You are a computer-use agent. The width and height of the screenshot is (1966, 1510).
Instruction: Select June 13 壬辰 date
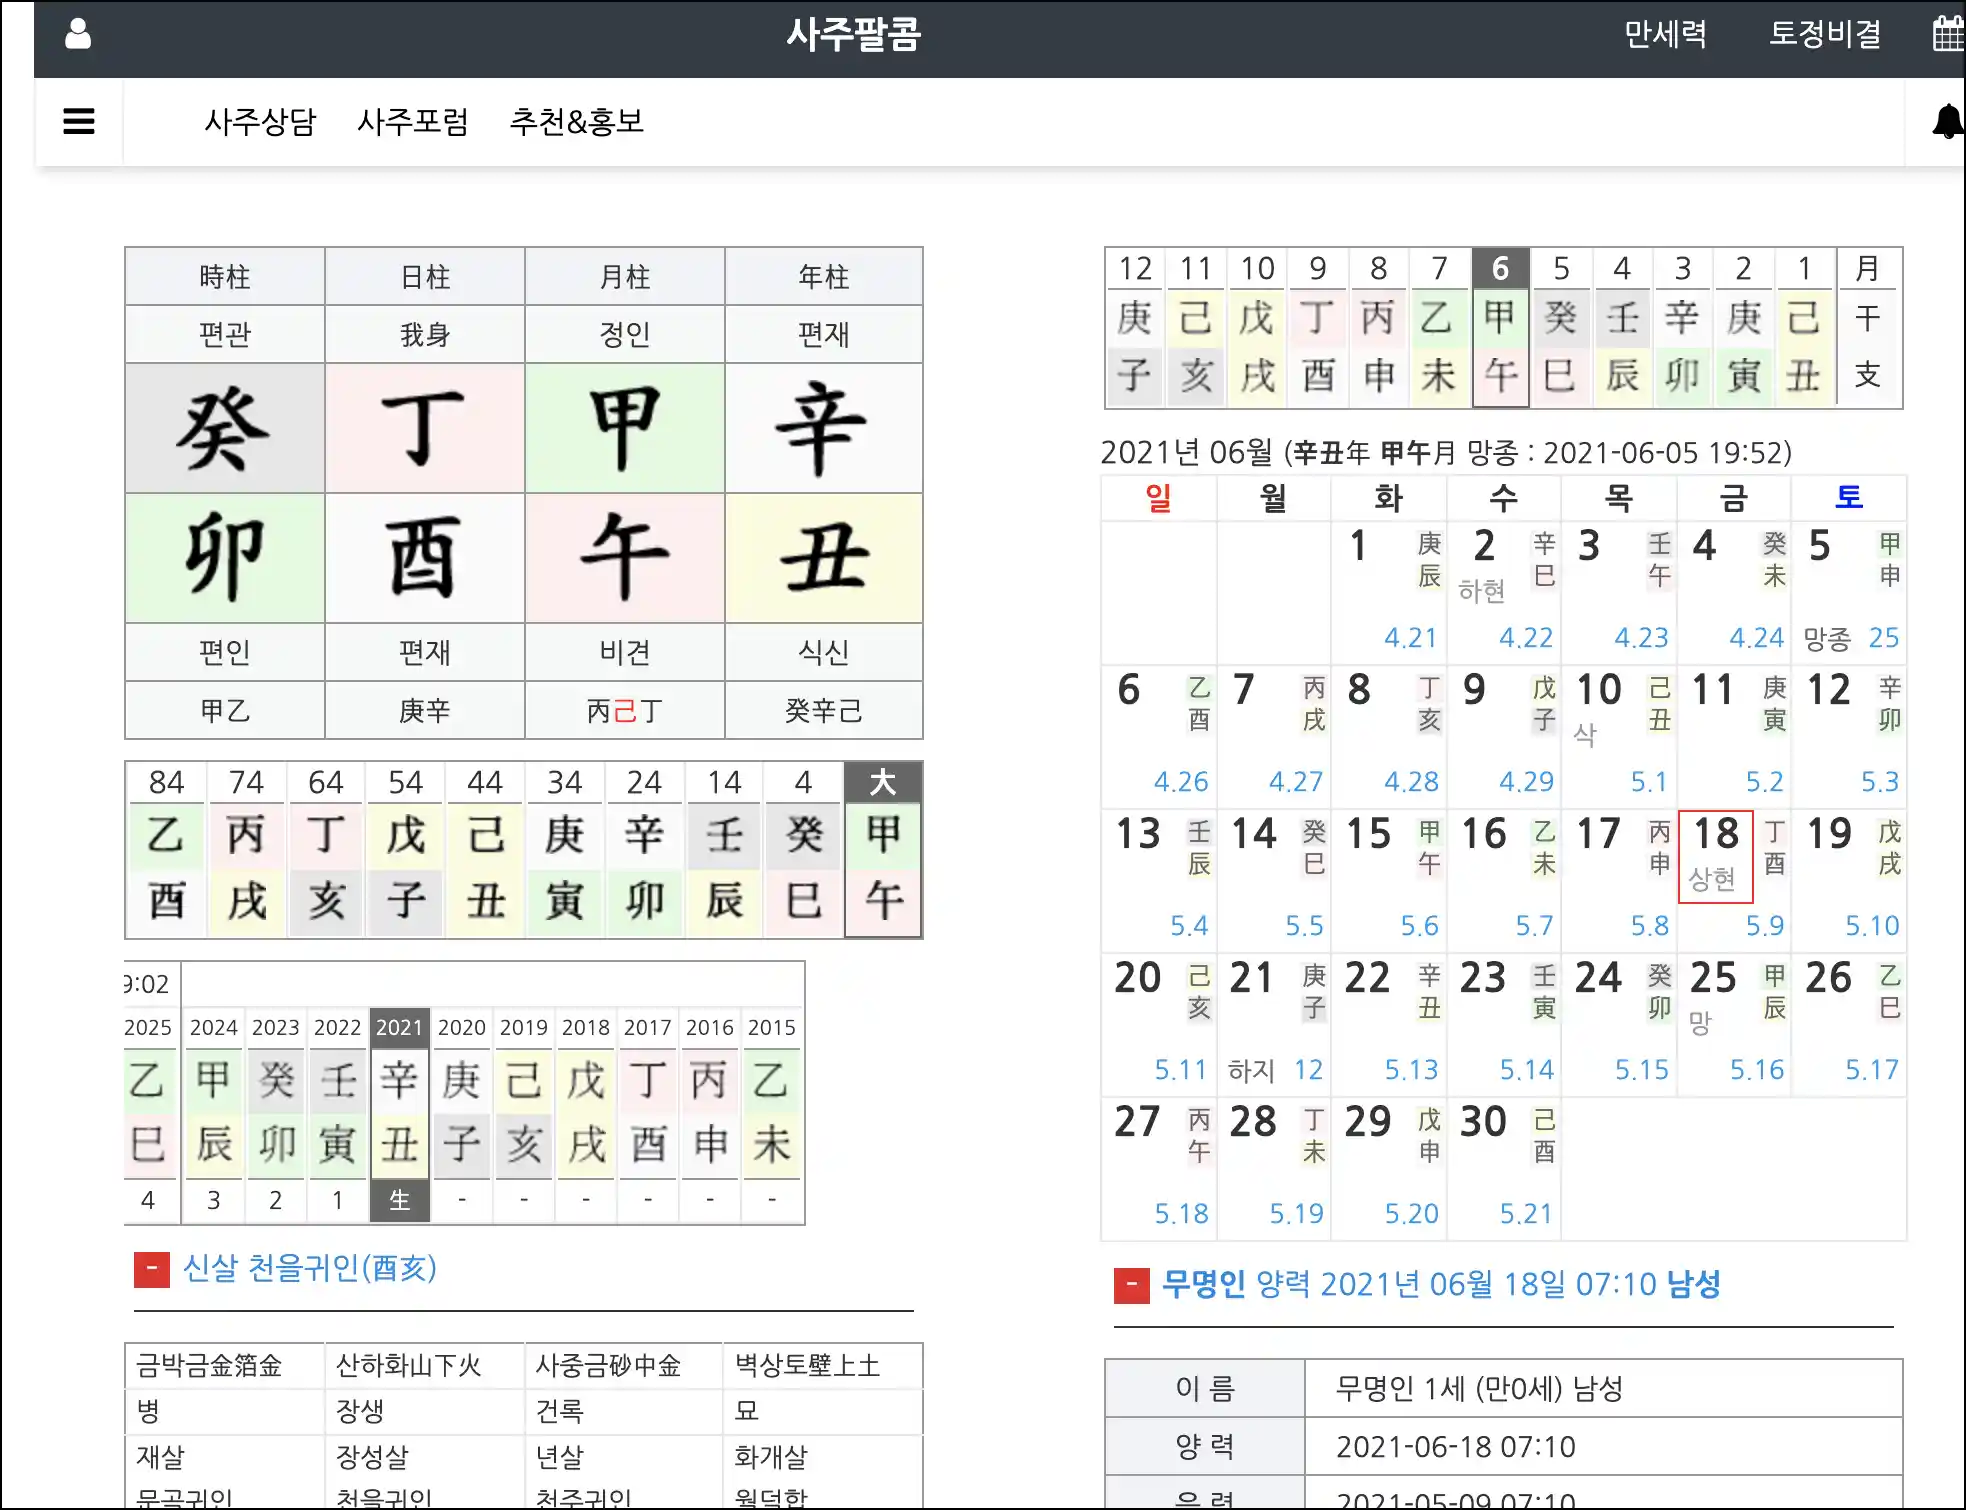[x=1159, y=880]
